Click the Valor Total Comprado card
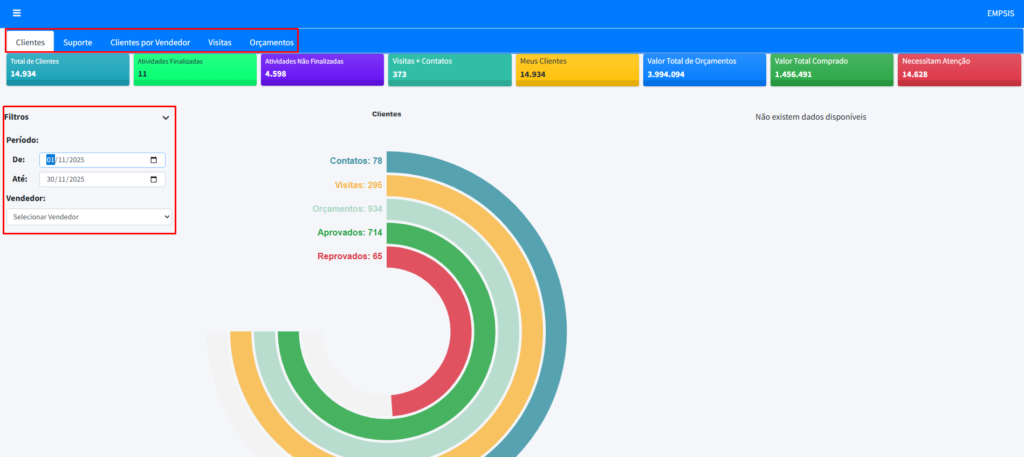The width and height of the screenshot is (1024, 457). point(831,68)
